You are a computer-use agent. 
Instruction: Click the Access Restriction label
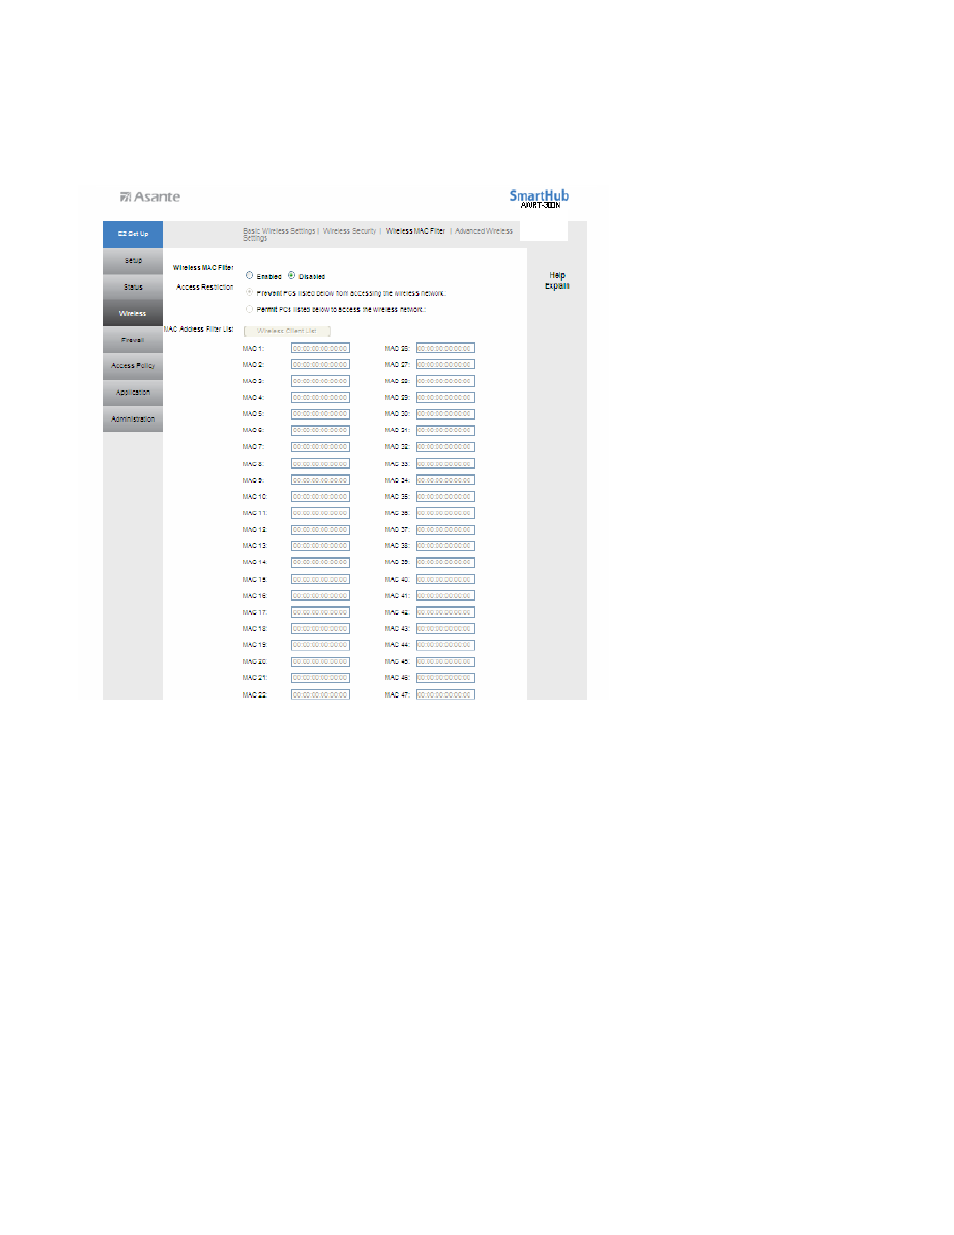205,287
